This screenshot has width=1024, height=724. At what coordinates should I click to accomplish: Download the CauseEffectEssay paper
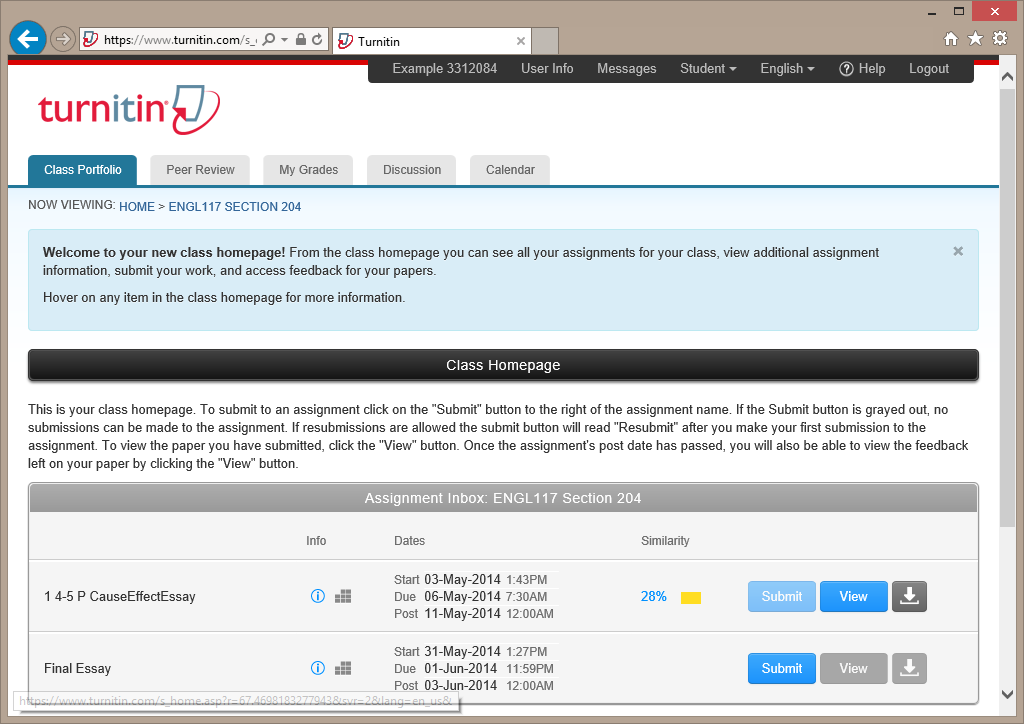click(909, 596)
